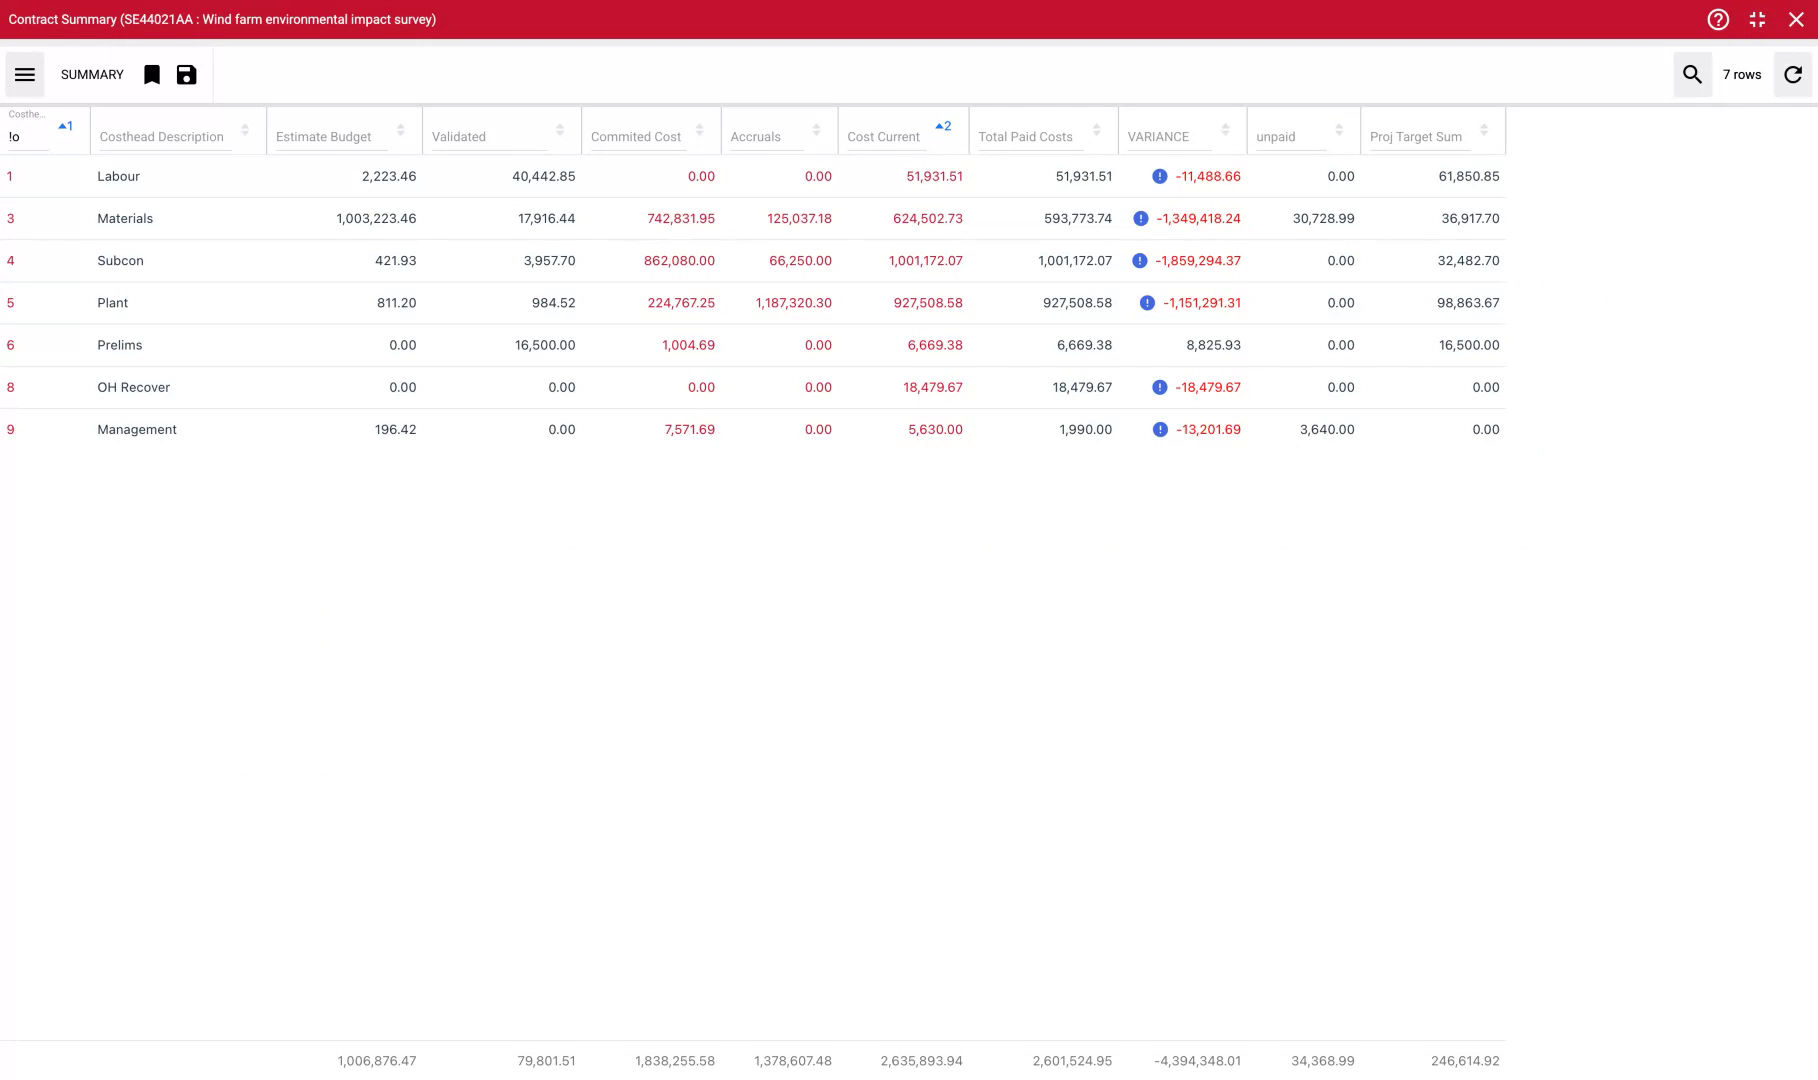
Task: Toggle sorting on the Costhead Description column
Action: coord(245,130)
